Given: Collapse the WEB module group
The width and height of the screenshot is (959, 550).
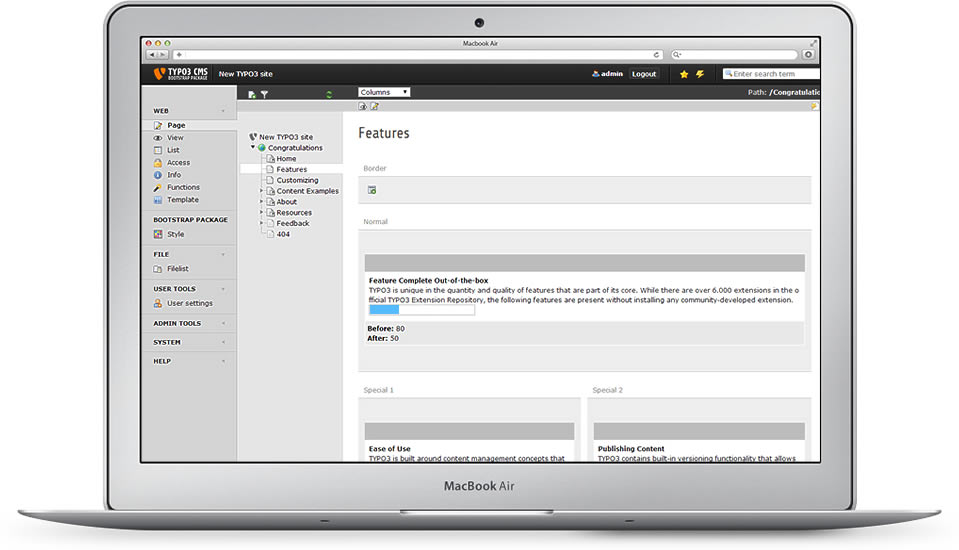Looking at the screenshot, I should coord(223,111).
